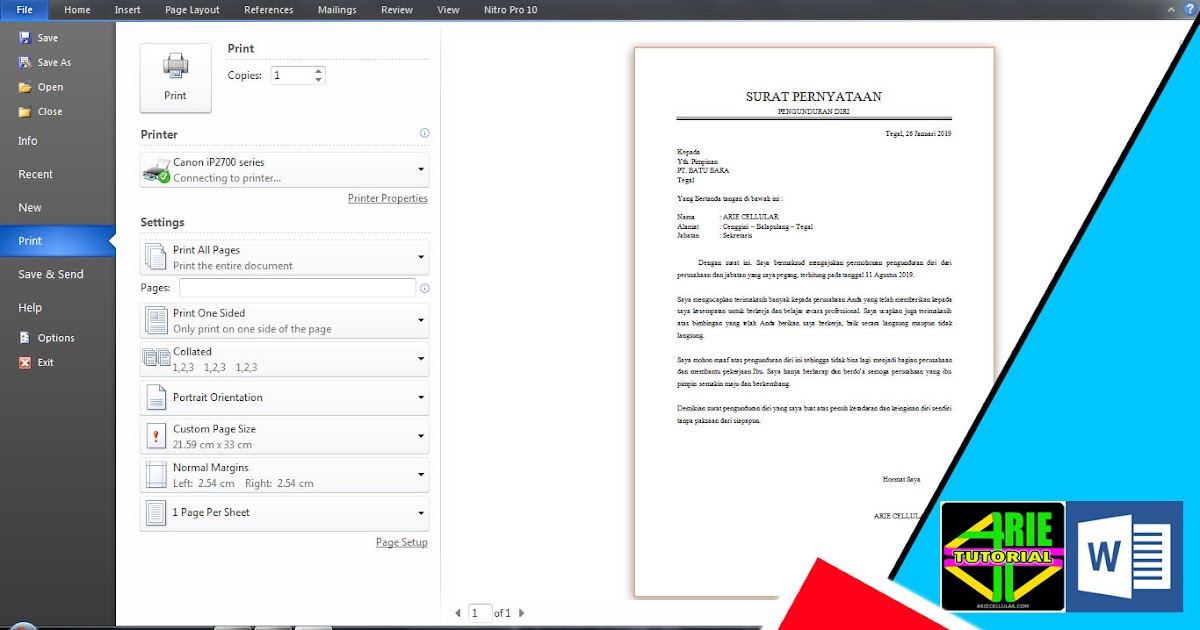This screenshot has height=630, width=1200.
Task: Click the Save As icon
Action: (25, 62)
